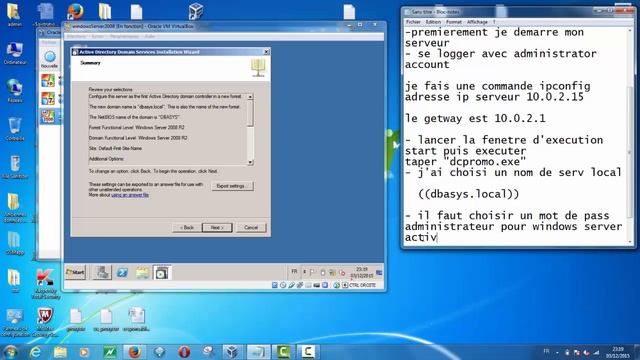Screen dimensions: 640x360
Task: Click Next in the Active Directory wizard
Action: coord(217,227)
